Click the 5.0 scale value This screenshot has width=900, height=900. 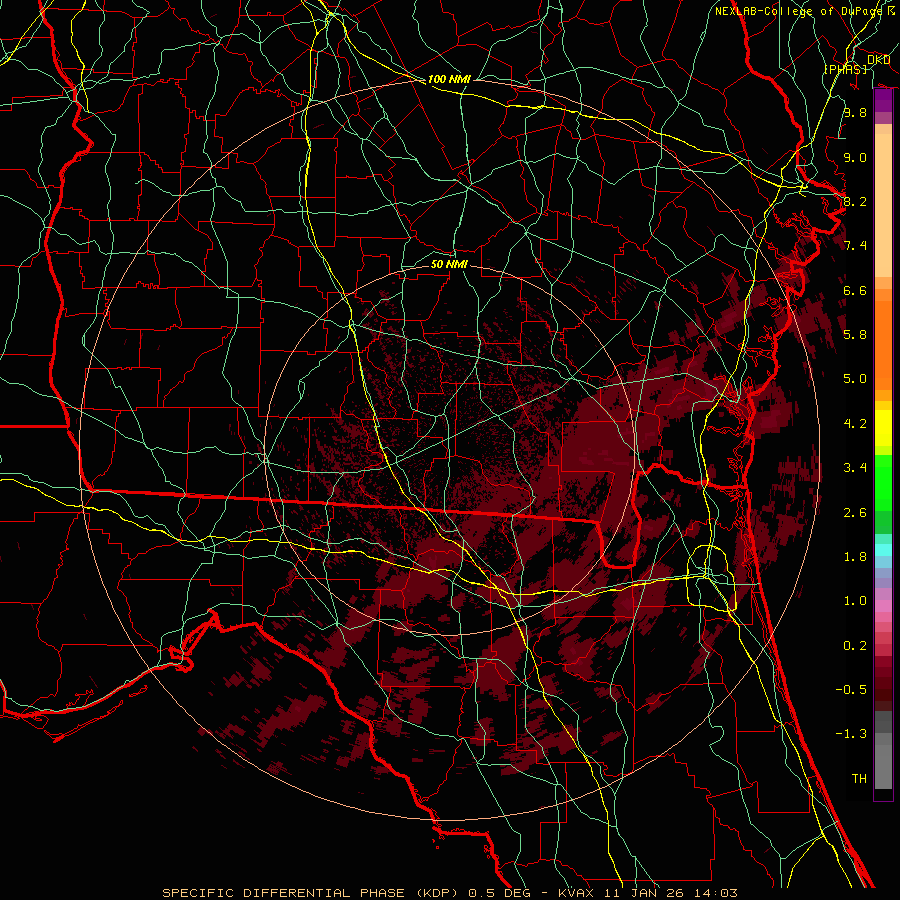pos(855,379)
